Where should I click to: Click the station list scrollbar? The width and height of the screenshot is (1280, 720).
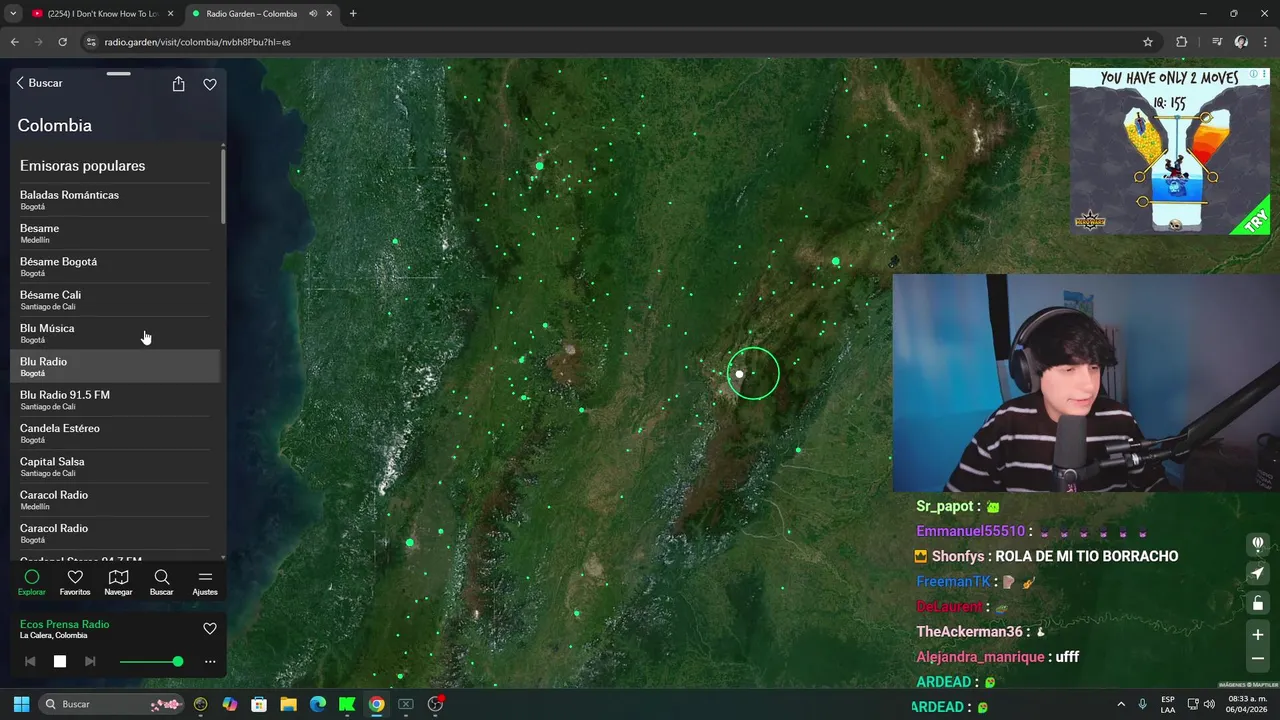(223, 186)
